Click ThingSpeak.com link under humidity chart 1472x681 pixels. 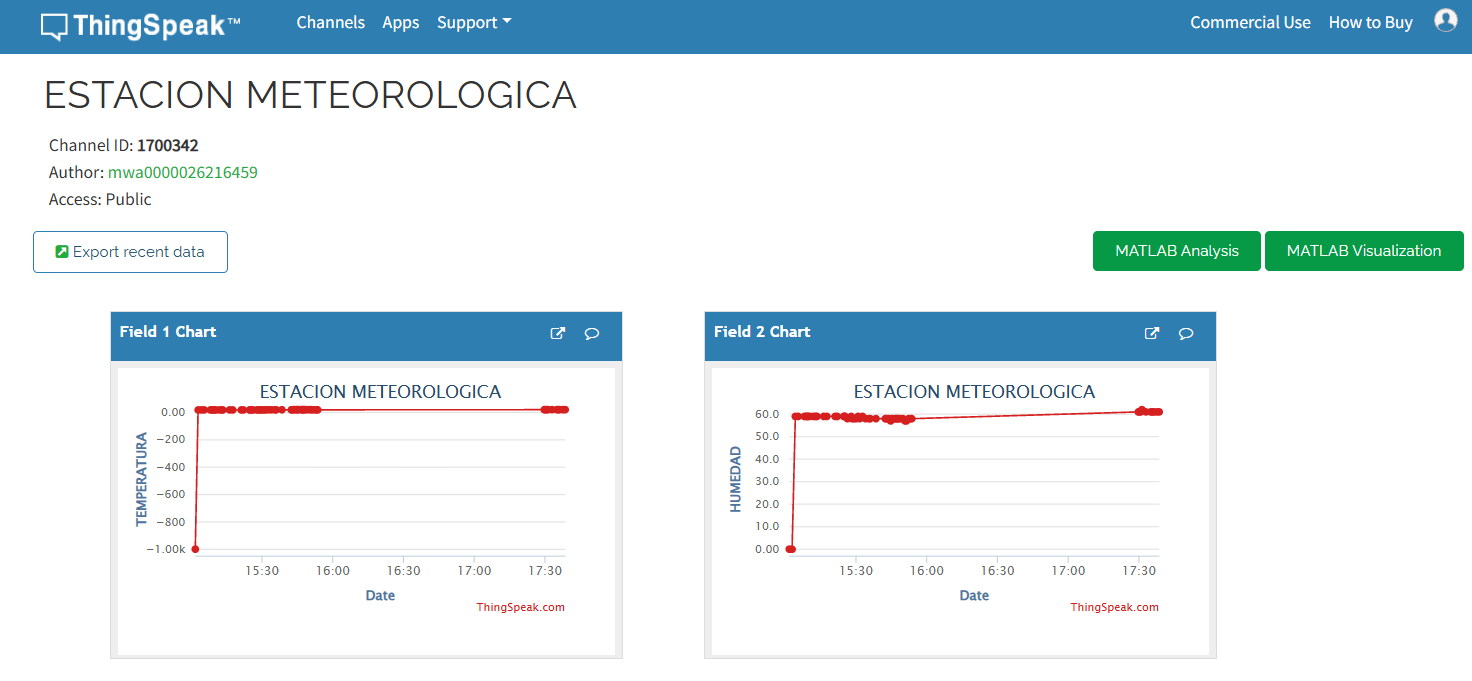click(x=1114, y=607)
